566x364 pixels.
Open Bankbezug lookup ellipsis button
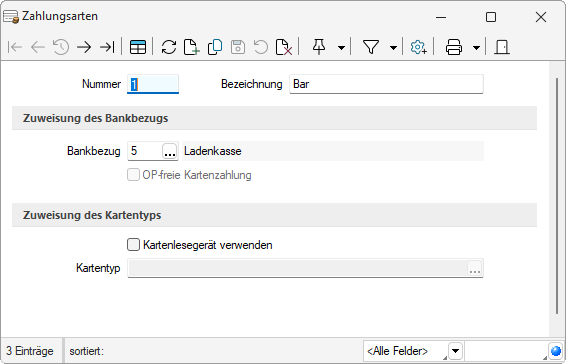tap(170, 151)
